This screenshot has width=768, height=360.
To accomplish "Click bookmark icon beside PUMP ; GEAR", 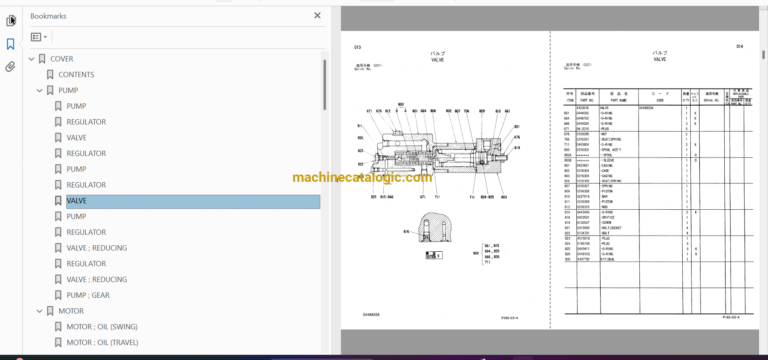I will click(x=58, y=295).
